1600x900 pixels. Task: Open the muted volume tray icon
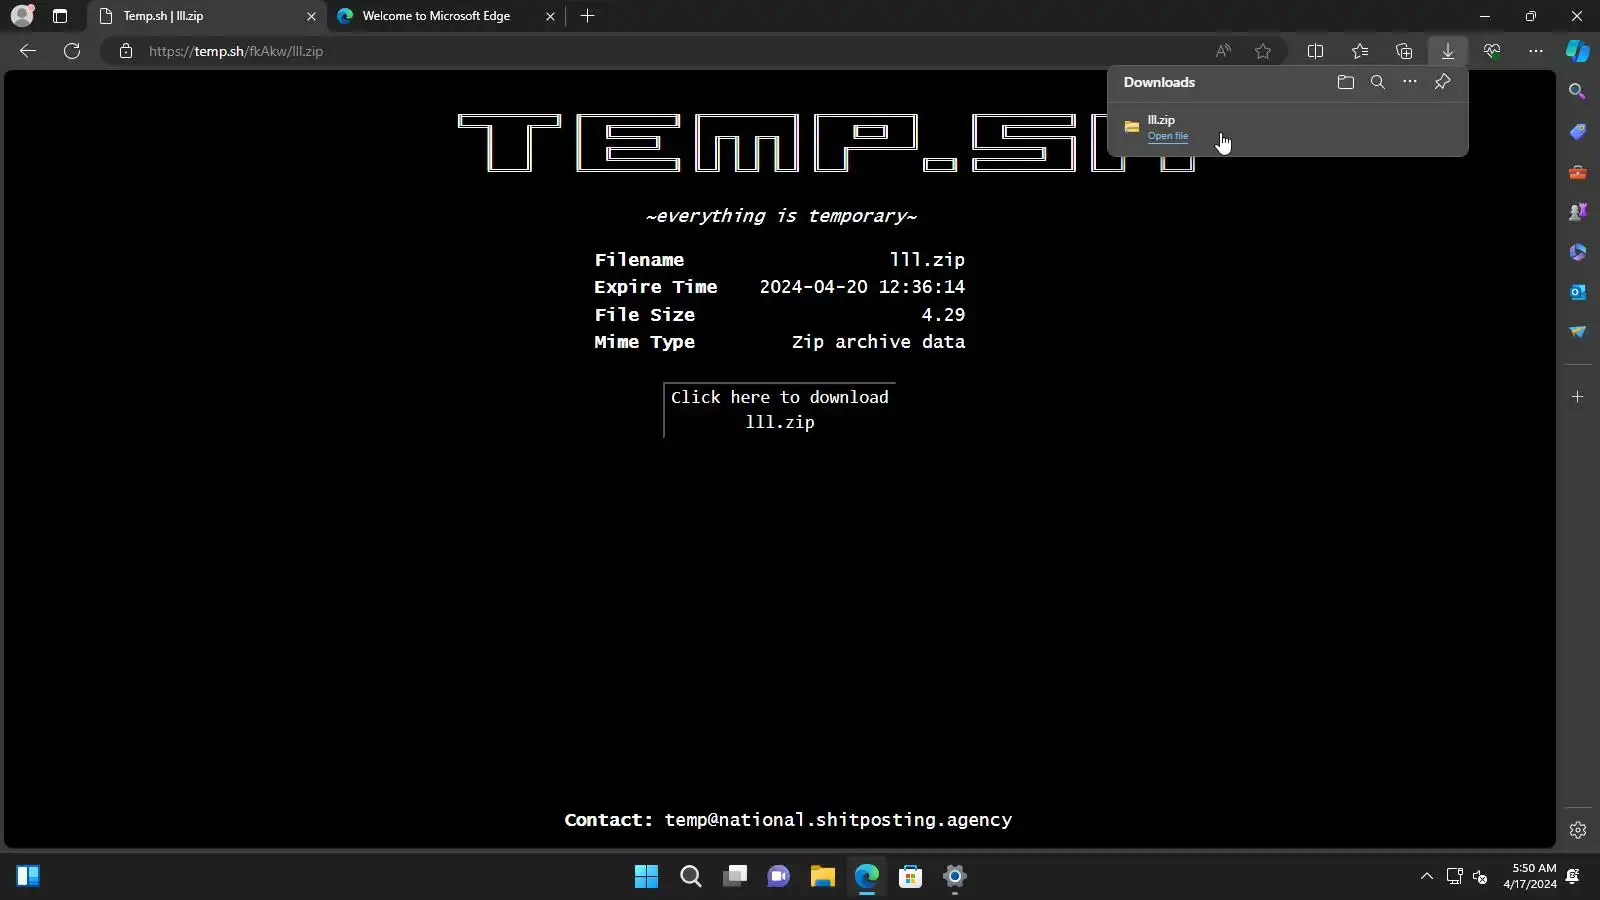click(x=1480, y=877)
